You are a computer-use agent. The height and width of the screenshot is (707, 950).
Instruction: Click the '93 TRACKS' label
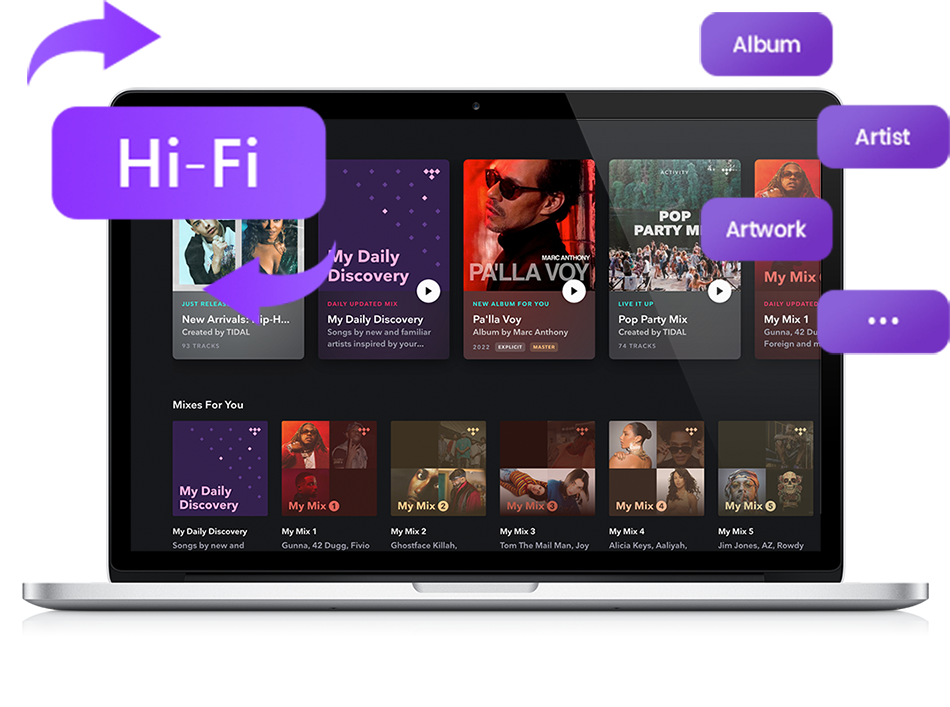[201, 346]
